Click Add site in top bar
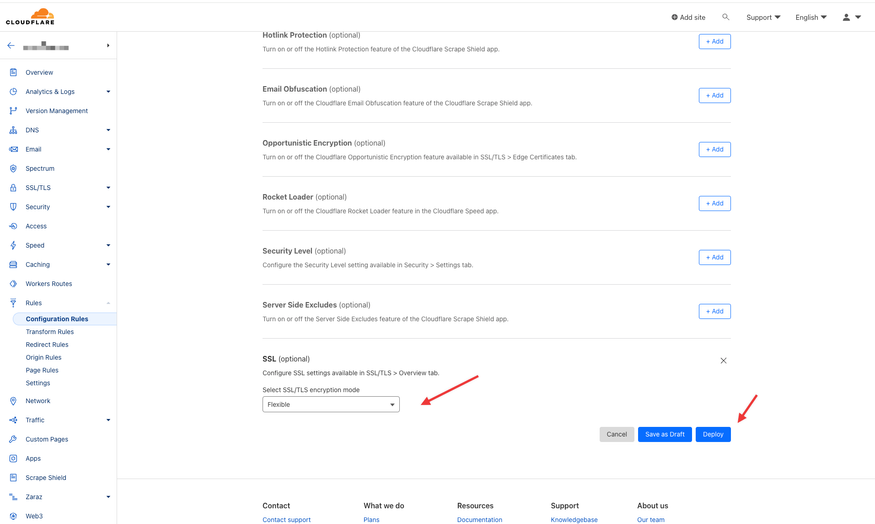Image resolution: width=875 pixels, height=524 pixels. pos(688,17)
